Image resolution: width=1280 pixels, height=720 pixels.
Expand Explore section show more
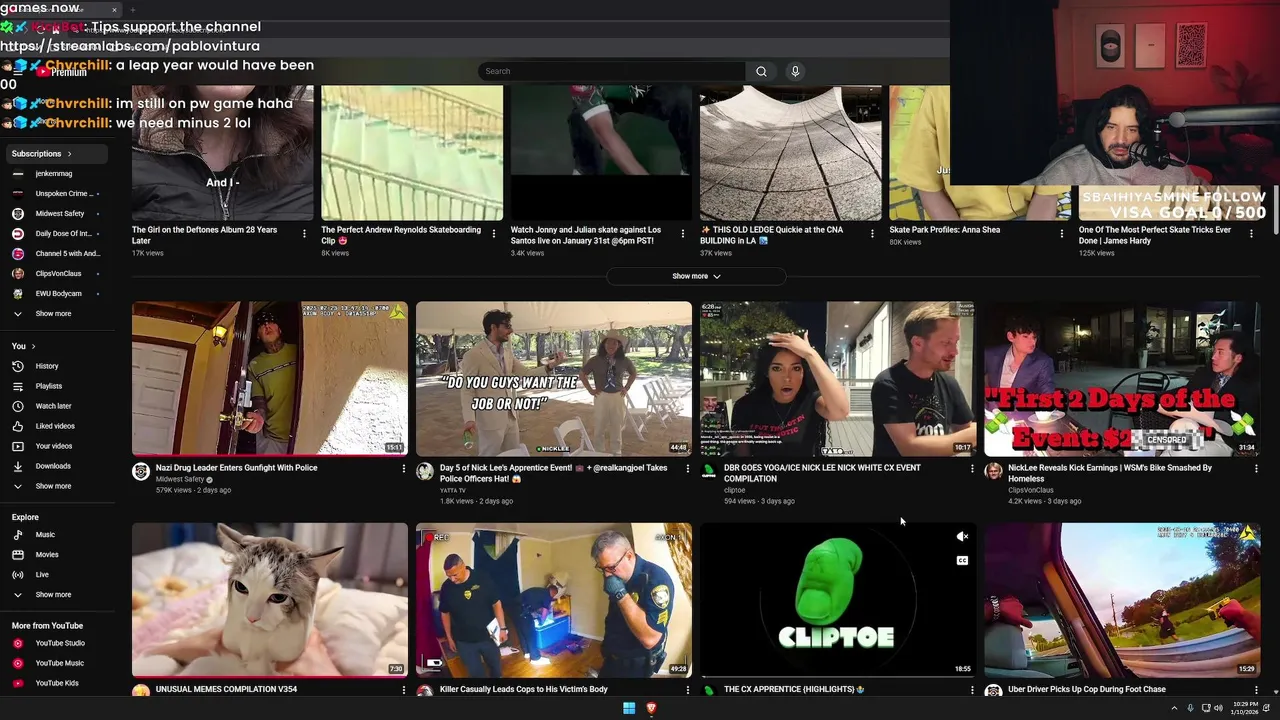click(53, 595)
